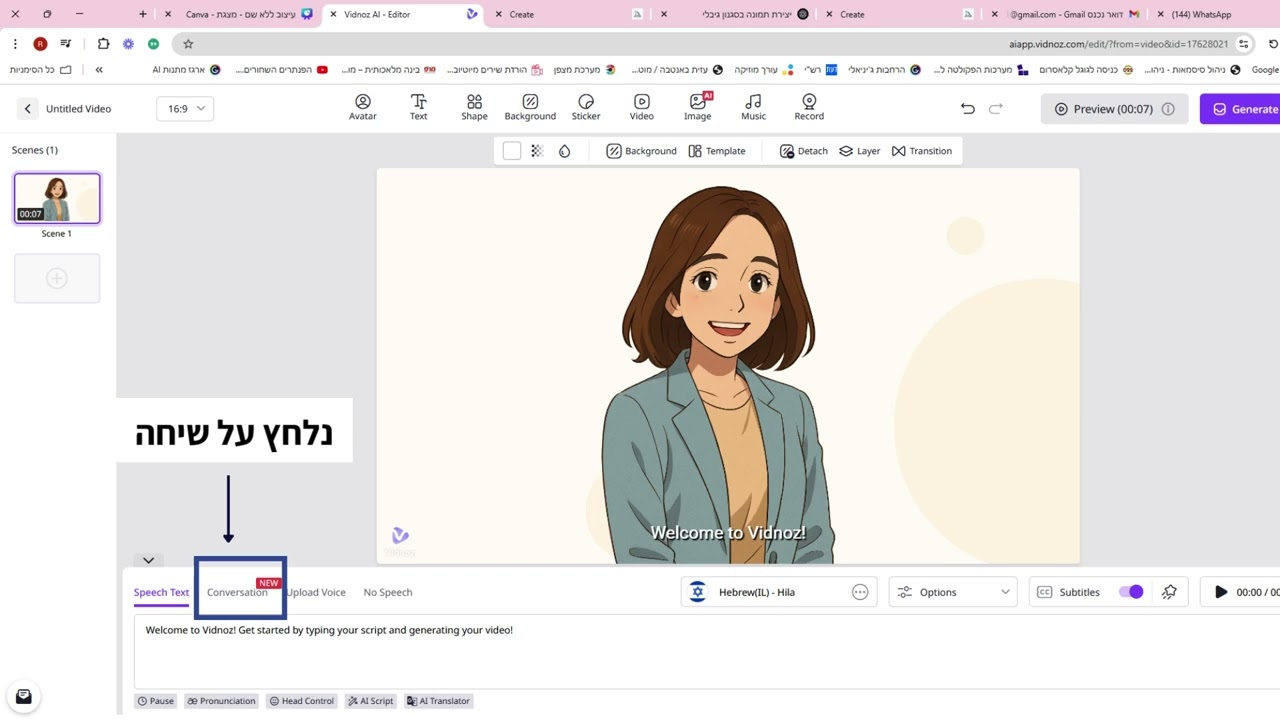
Task: Click the Generate button
Action: 1241,109
